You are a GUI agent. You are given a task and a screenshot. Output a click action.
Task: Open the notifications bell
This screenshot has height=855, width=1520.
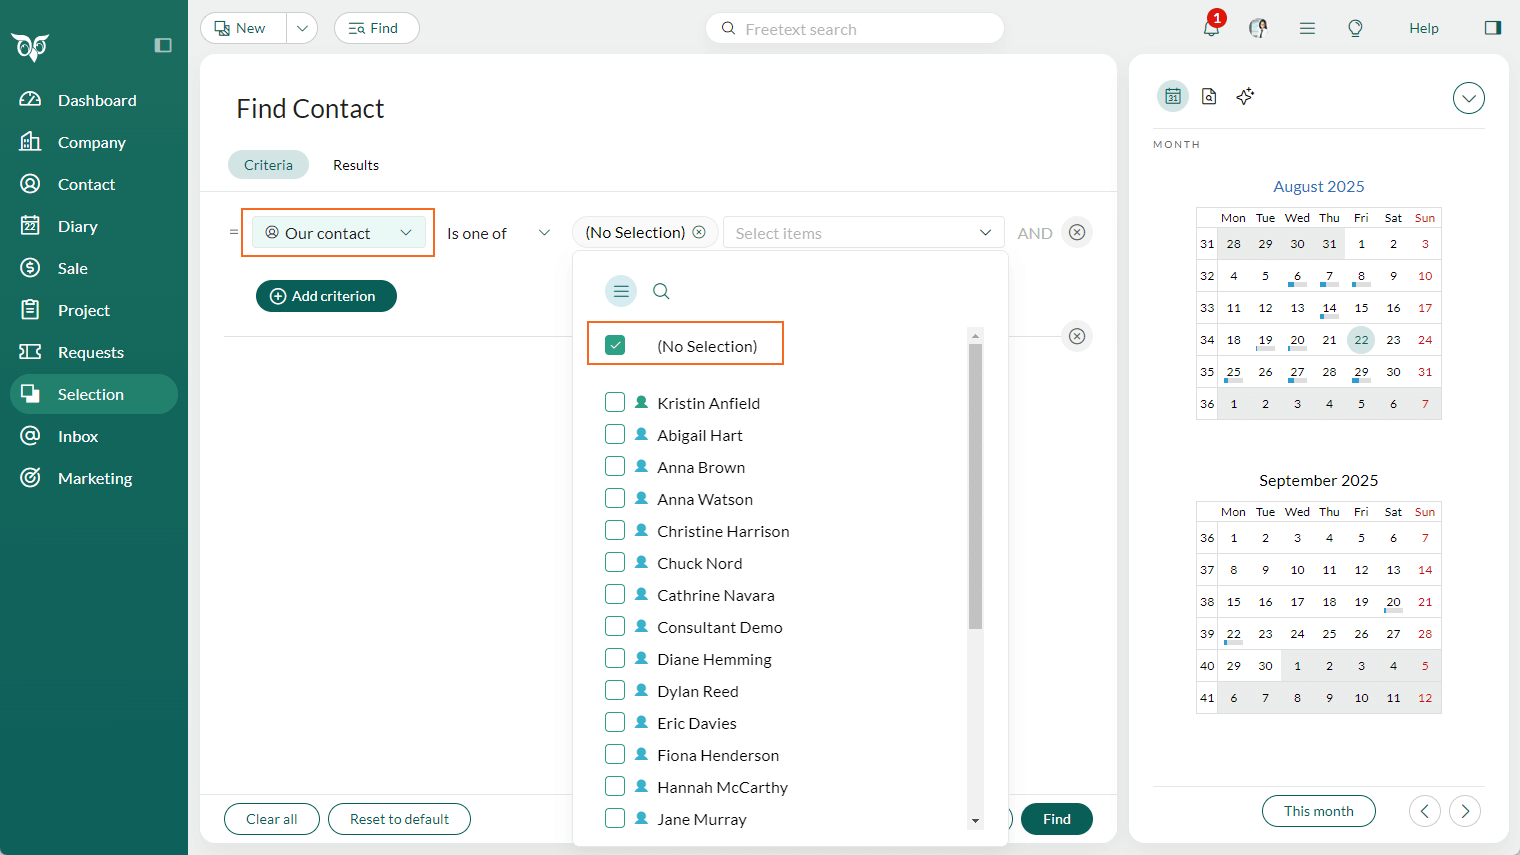pyautogui.click(x=1211, y=28)
